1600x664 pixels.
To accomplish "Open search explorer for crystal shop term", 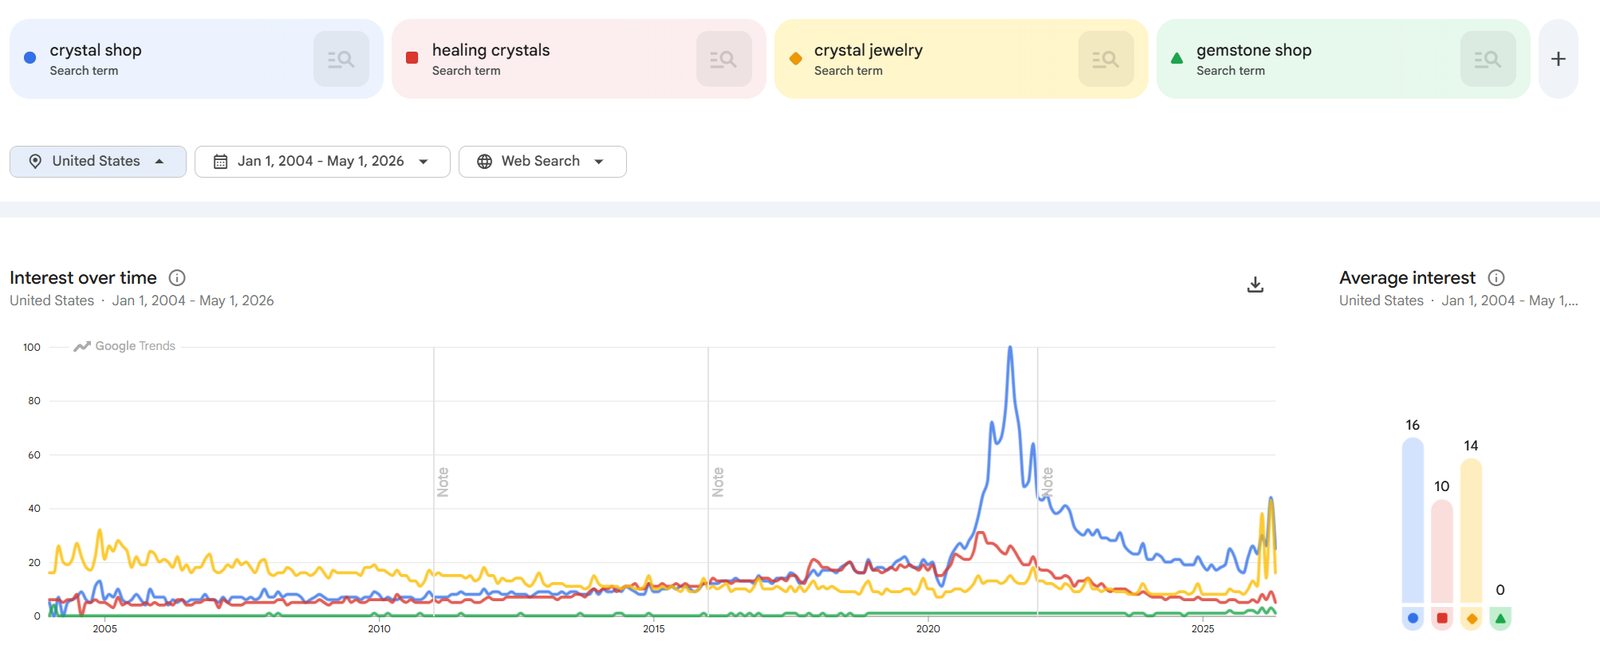I will 341,59.
